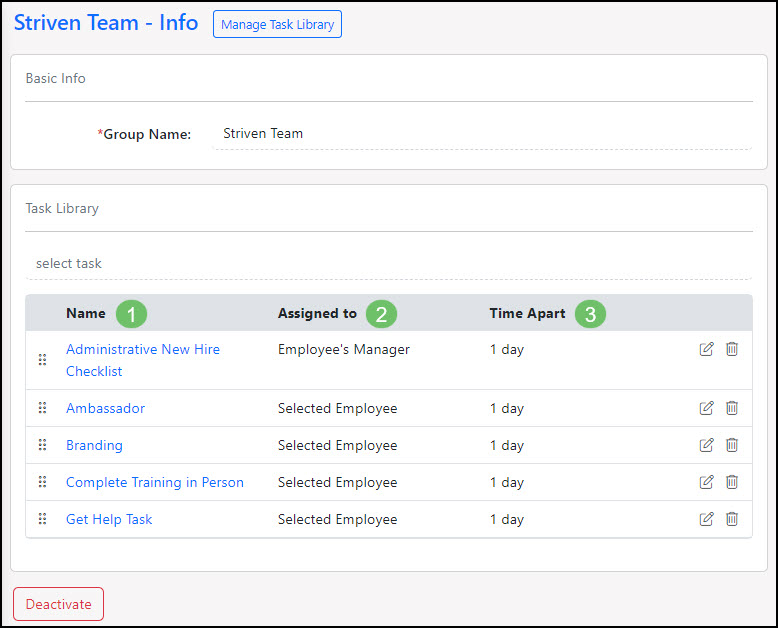The height and width of the screenshot is (628, 778).
Task: Click the Striven Team - Info heading
Action: 106,23
